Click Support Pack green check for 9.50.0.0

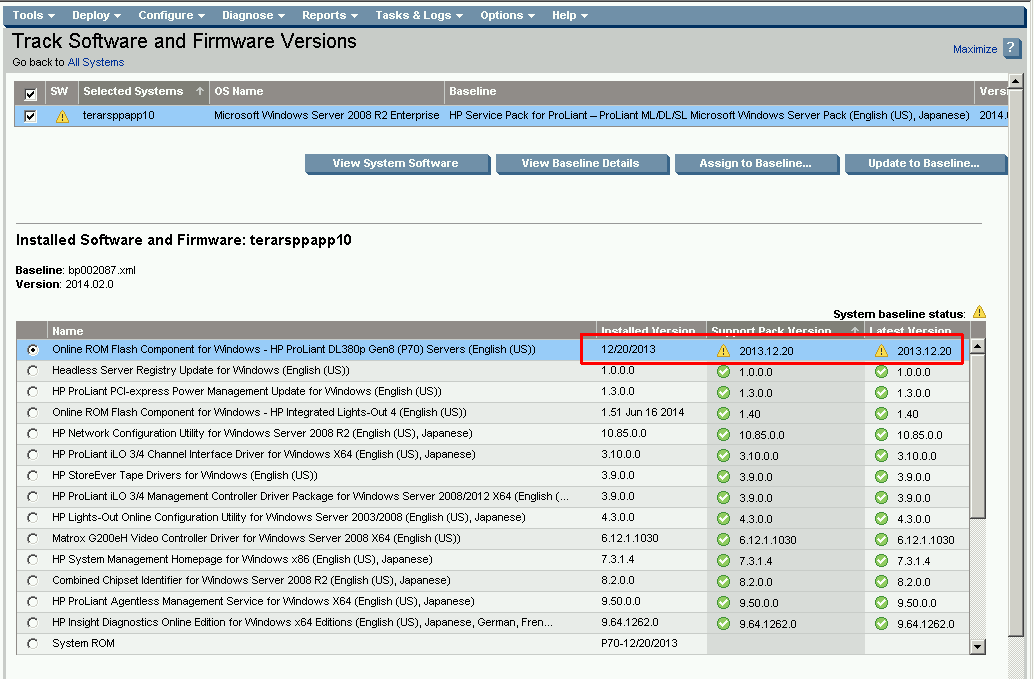click(x=723, y=603)
